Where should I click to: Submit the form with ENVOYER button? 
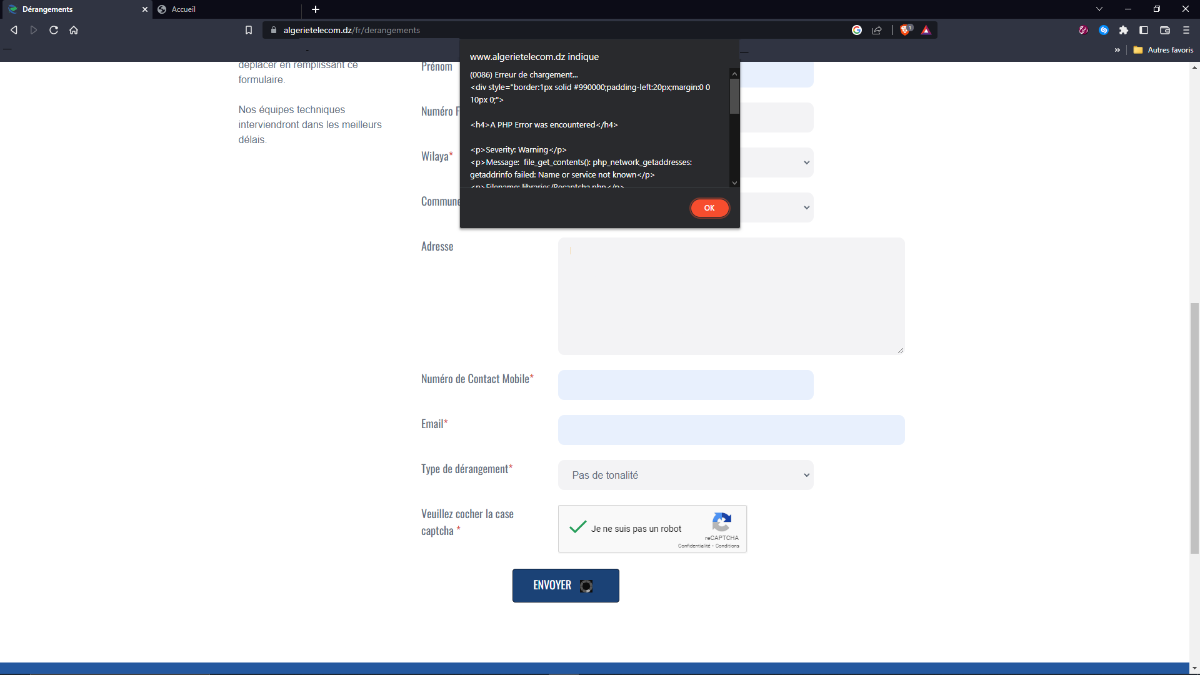[565, 585]
